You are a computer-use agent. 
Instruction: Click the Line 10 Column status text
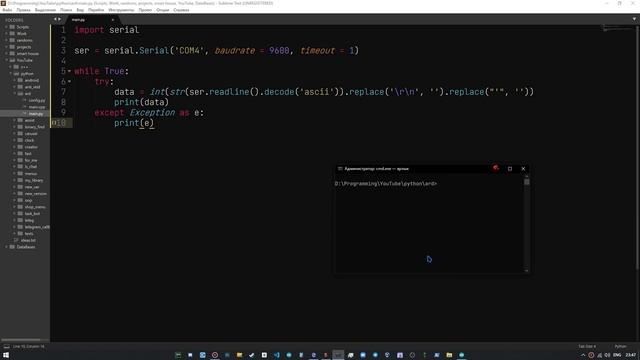pyautogui.click(x=29, y=347)
